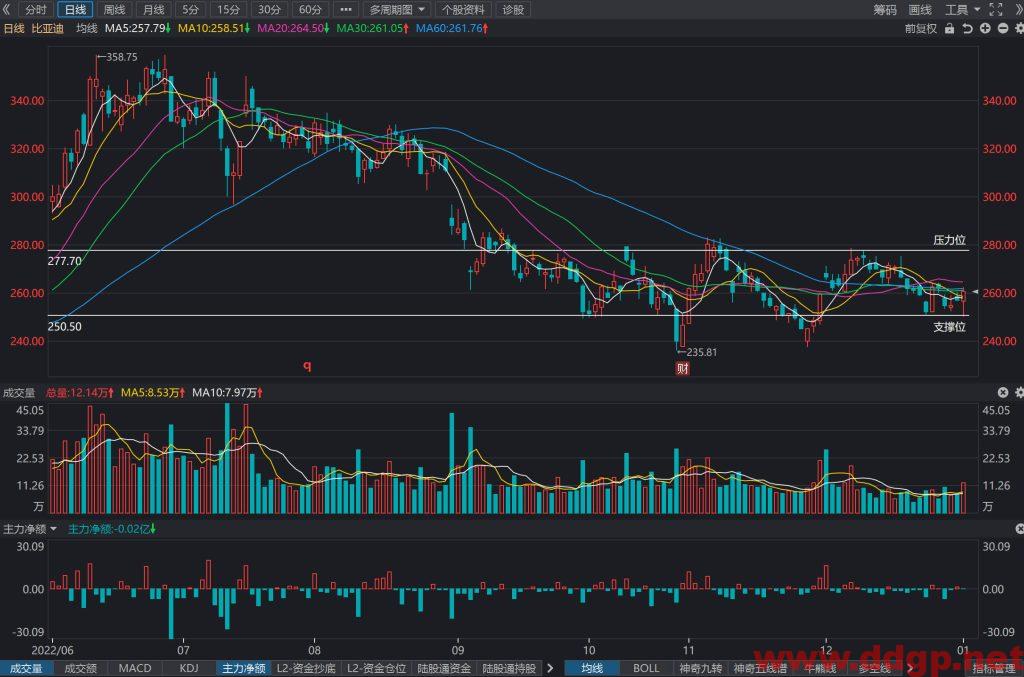Open 诊股 stock diagnosis
Viewport: 1024px width, 677px height.
pos(513,9)
